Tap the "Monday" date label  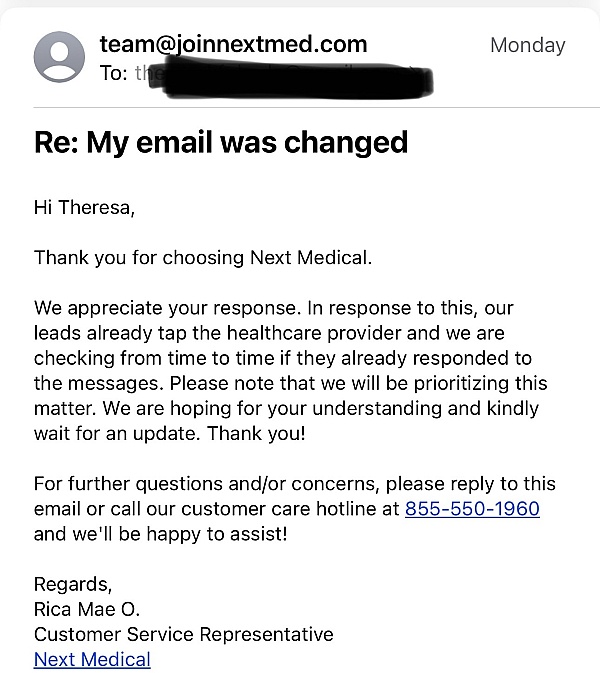pyautogui.click(x=527, y=45)
